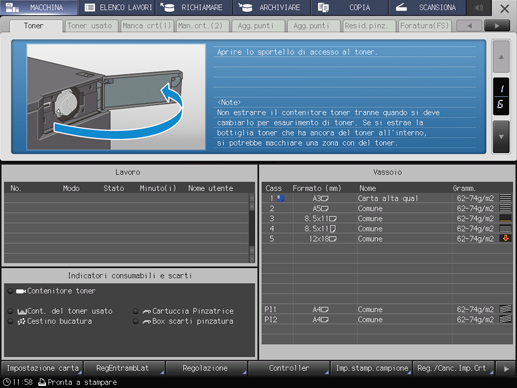The height and width of the screenshot is (388, 517).
Task: Open the Regolazione menu
Action: 207,368
